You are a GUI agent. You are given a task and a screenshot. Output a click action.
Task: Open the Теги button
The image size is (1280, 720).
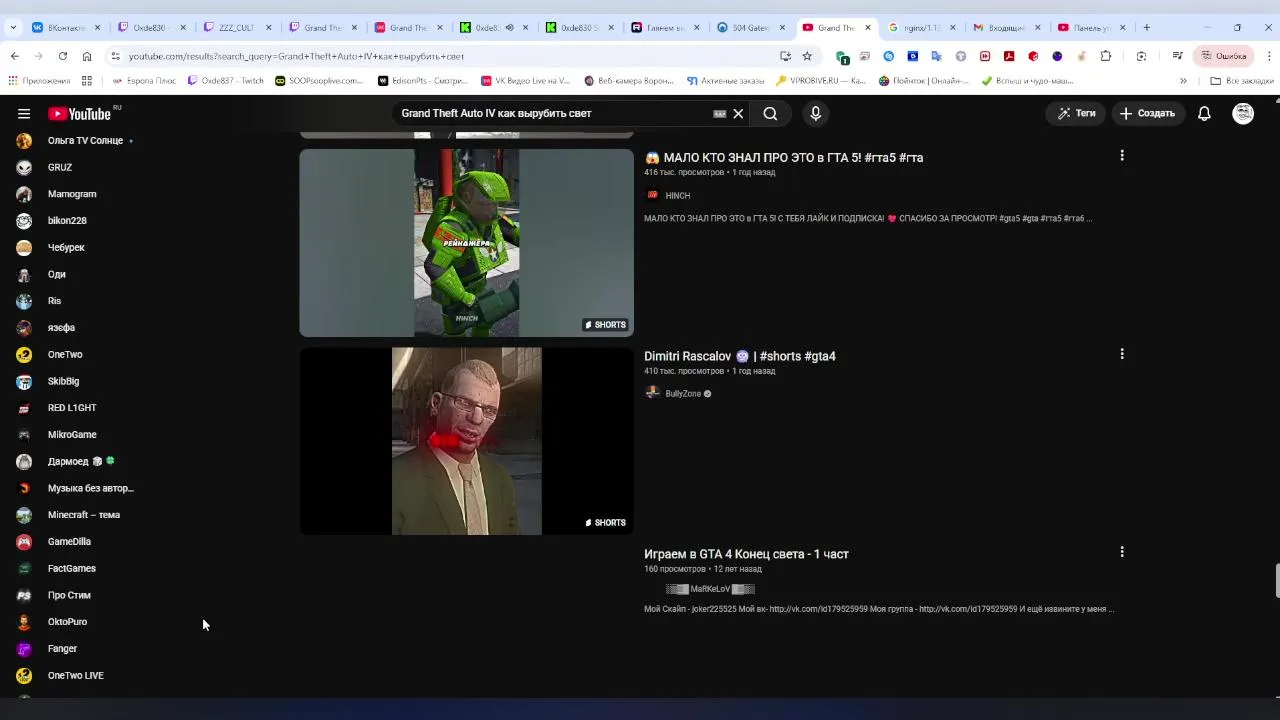pos(1076,114)
